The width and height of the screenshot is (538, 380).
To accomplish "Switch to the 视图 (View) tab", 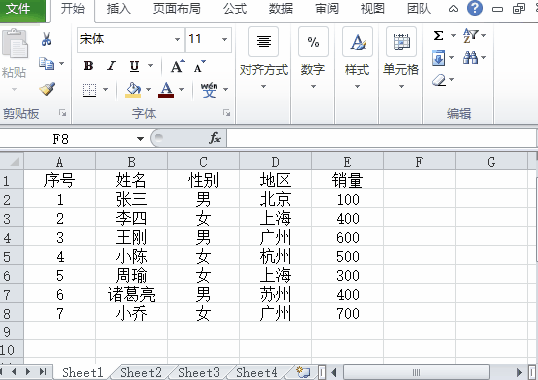I will (373, 9).
